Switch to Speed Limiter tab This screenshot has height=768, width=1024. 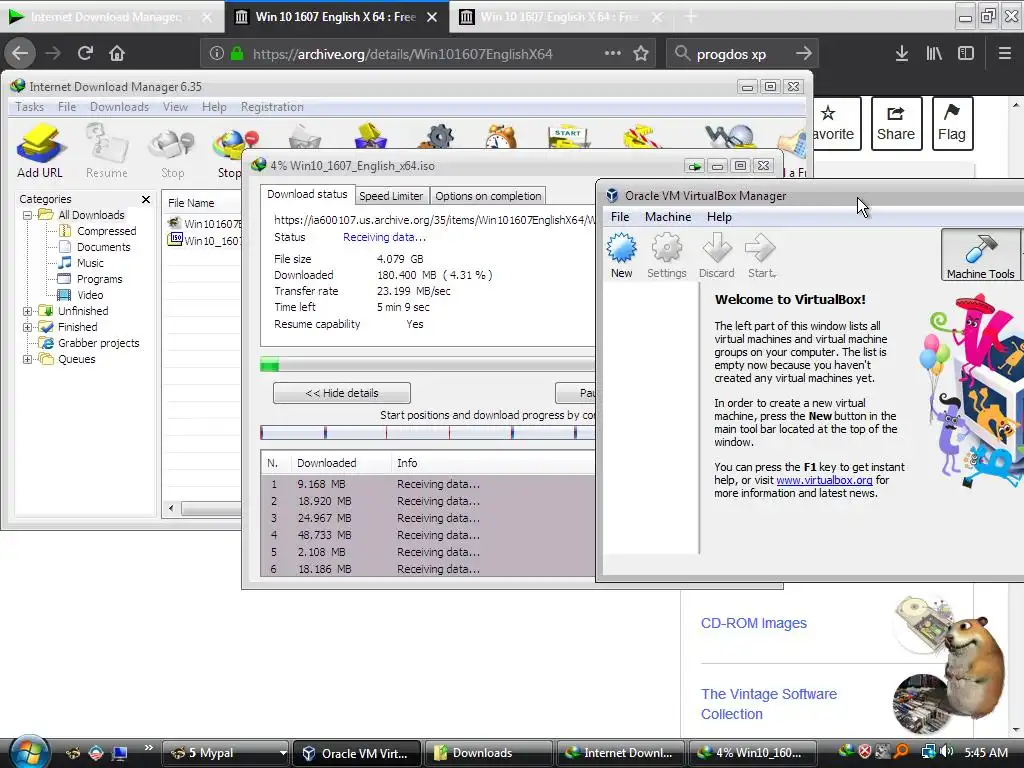391,196
